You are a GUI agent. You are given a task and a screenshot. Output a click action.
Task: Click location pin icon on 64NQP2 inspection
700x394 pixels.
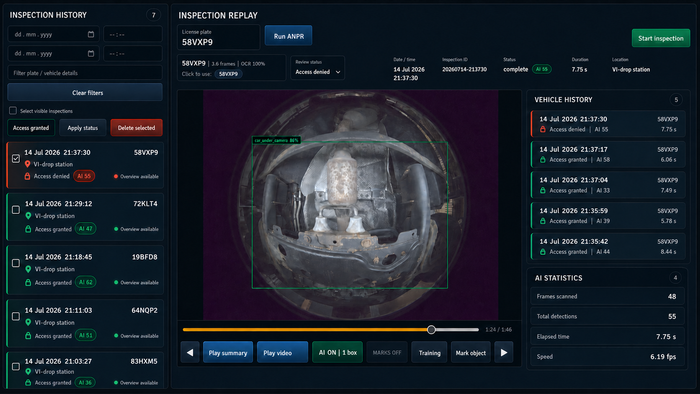pyautogui.click(x=28, y=323)
